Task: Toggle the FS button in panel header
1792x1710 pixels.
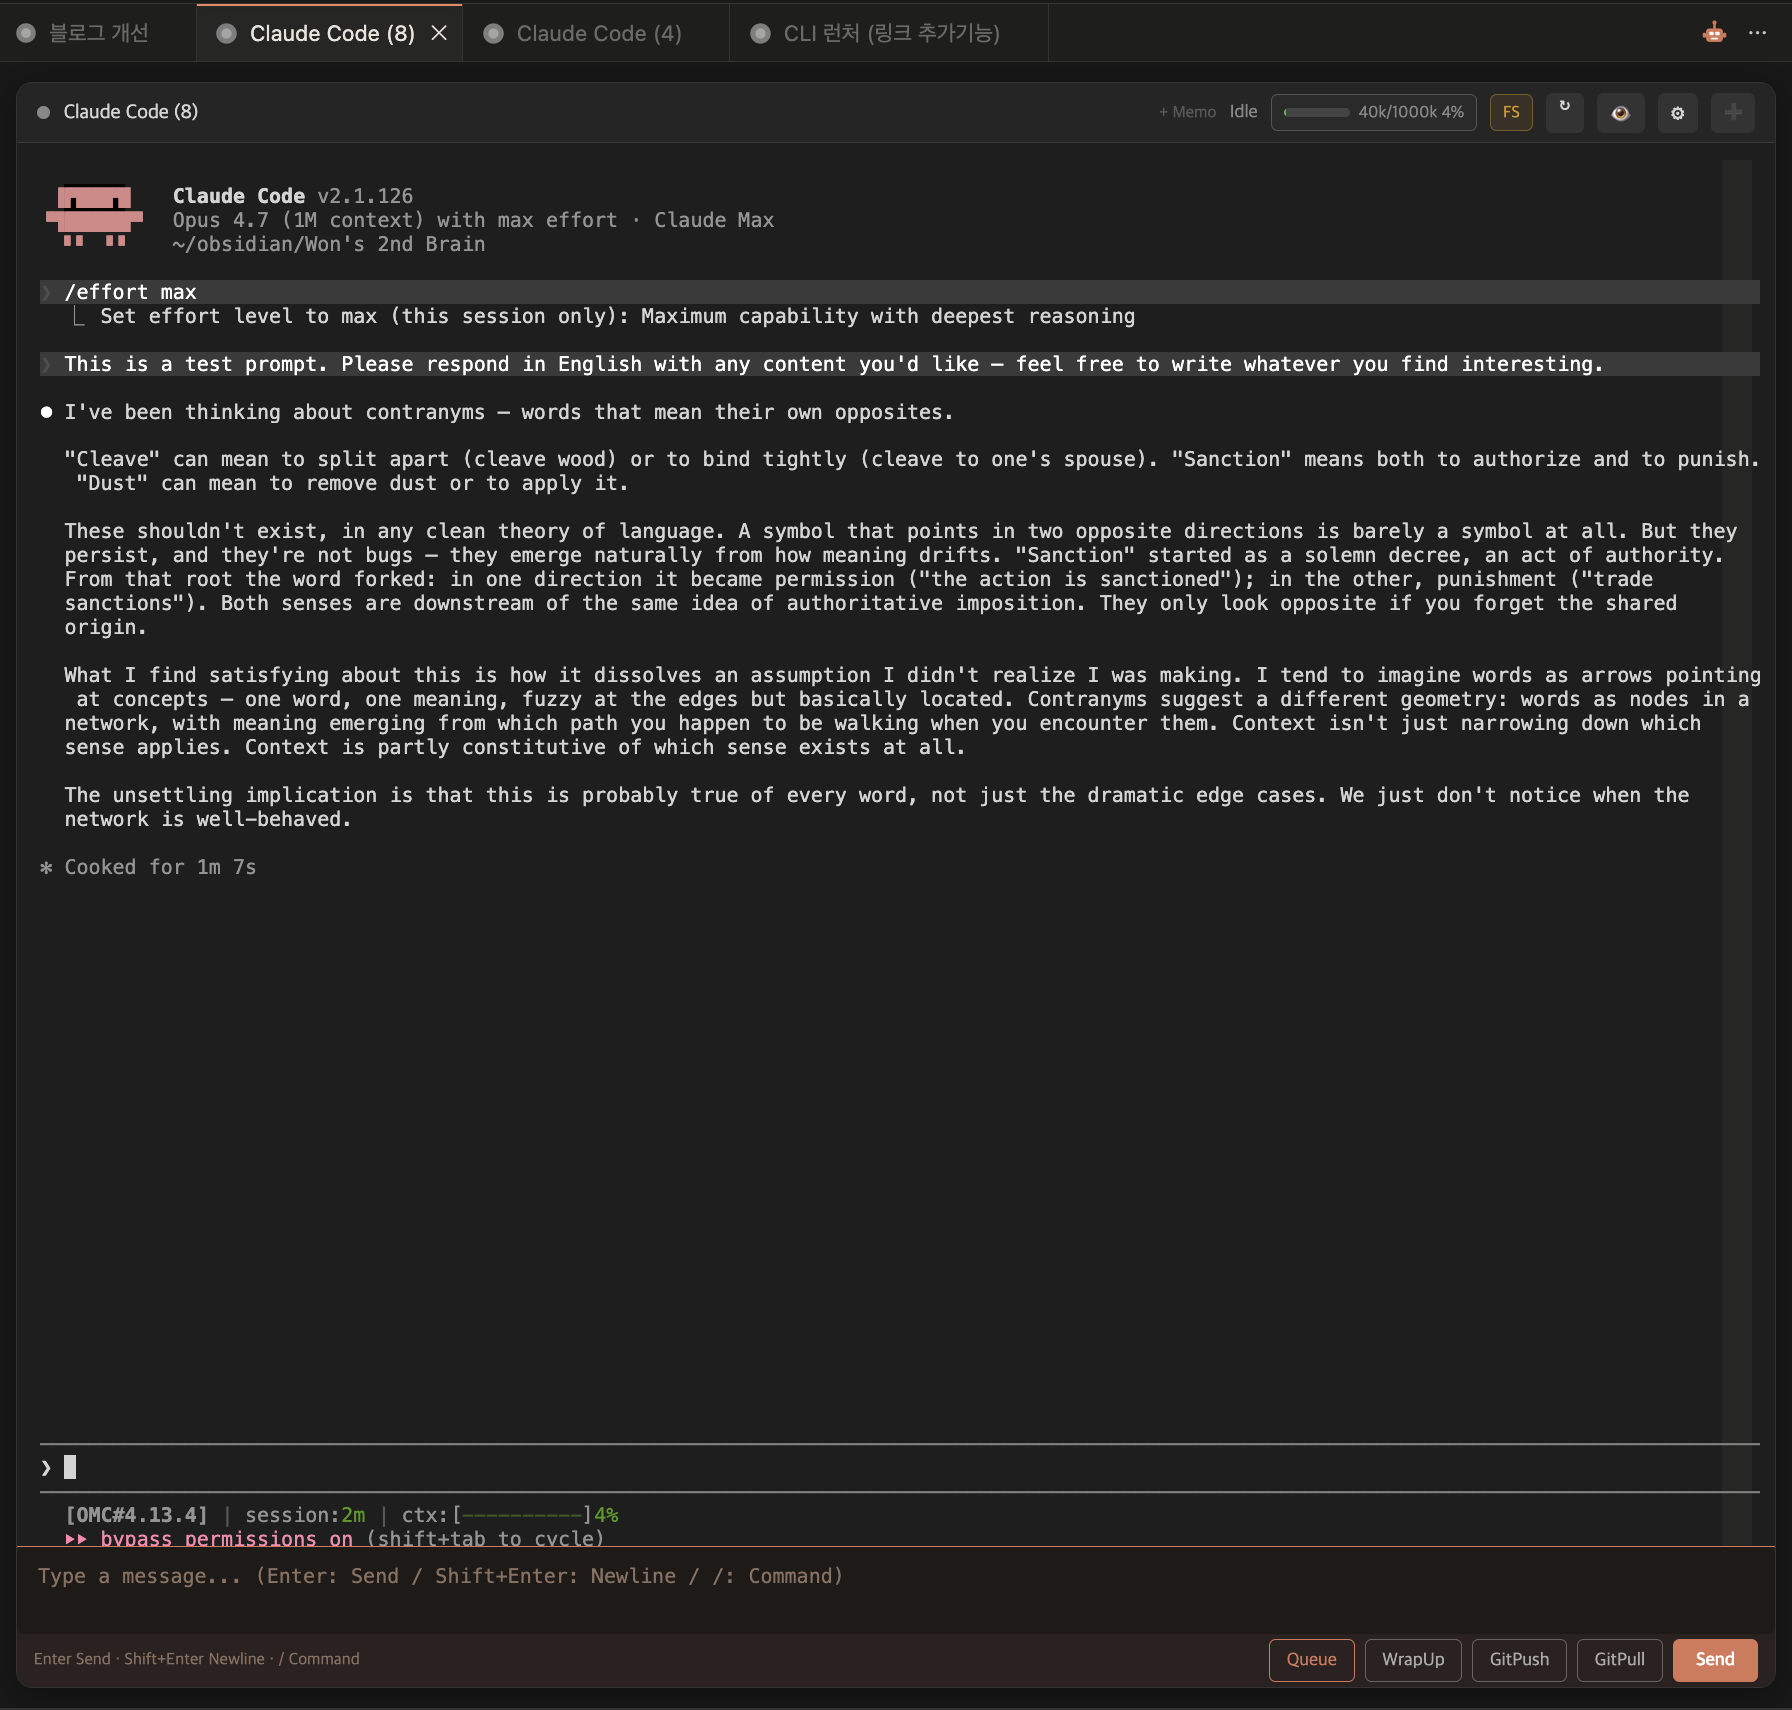Action: [x=1511, y=112]
